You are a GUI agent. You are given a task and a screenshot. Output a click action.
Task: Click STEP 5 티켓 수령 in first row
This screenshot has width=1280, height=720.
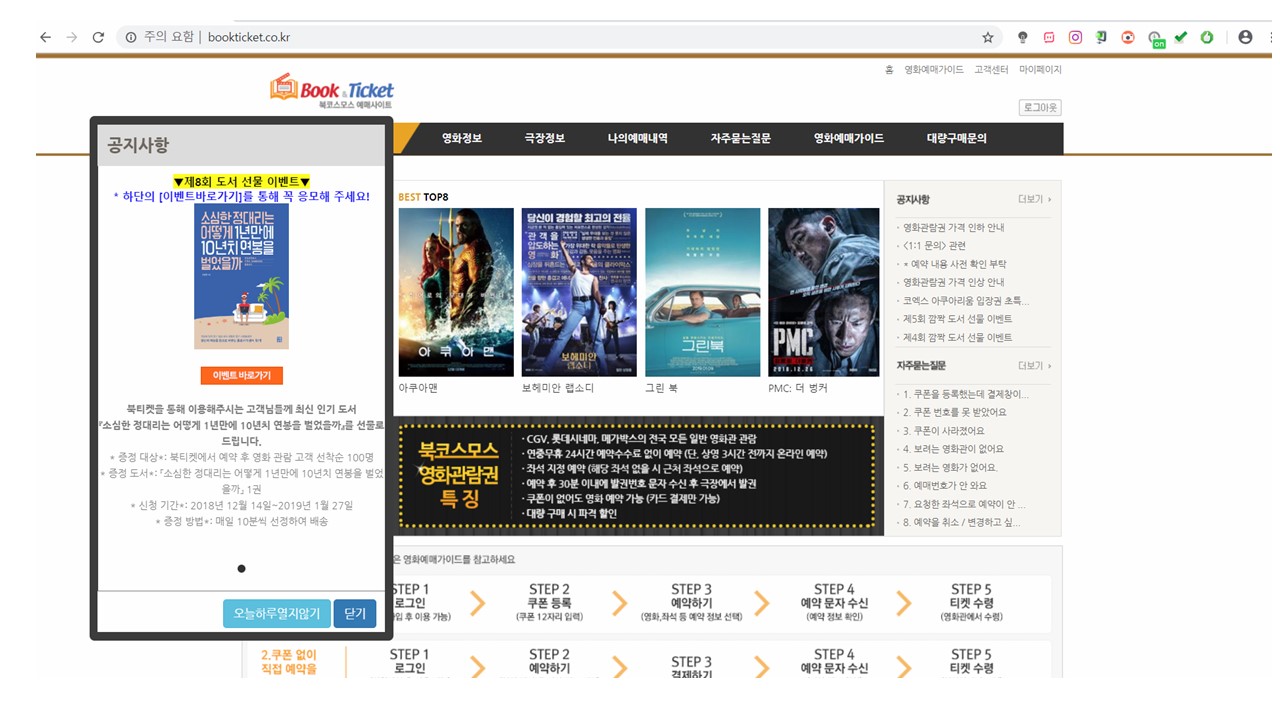971,603
